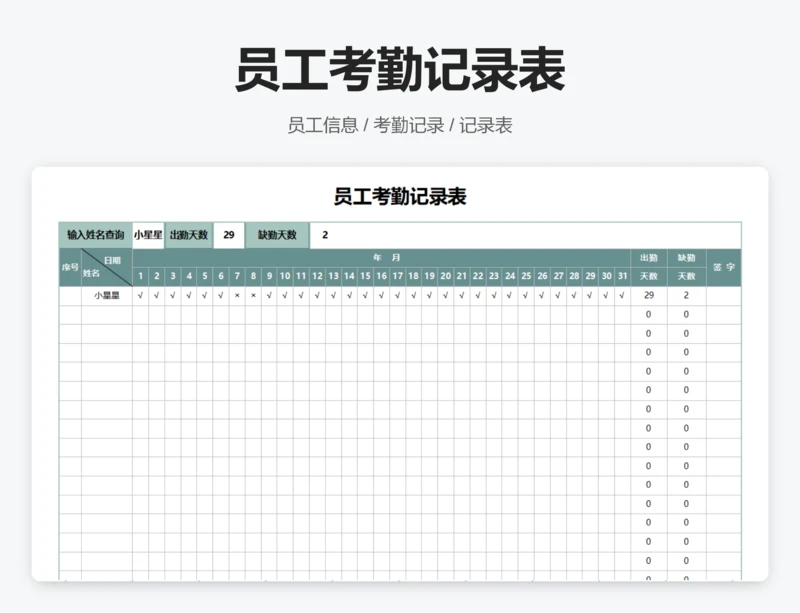Image resolution: width=800 pixels, height=613 pixels.
Task: Click the name query input cell 小星星
Action: click(x=148, y=235)
